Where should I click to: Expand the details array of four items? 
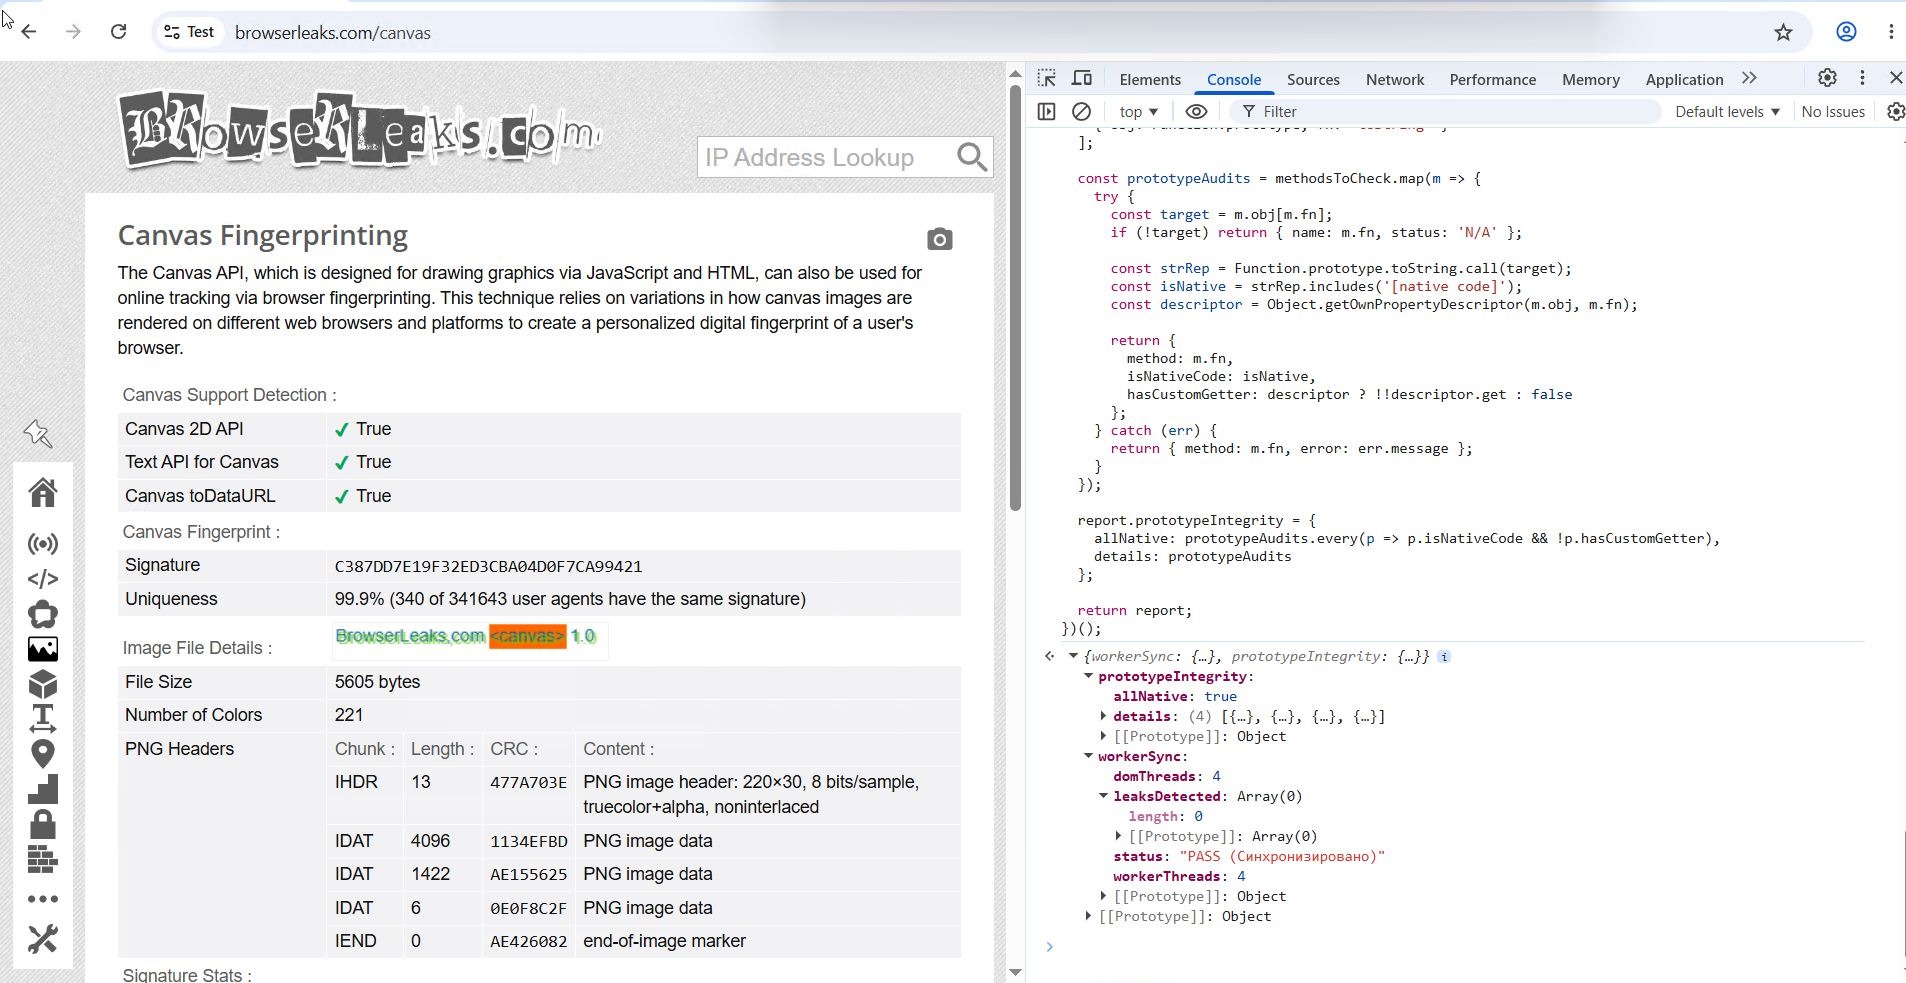[1104, 716]
